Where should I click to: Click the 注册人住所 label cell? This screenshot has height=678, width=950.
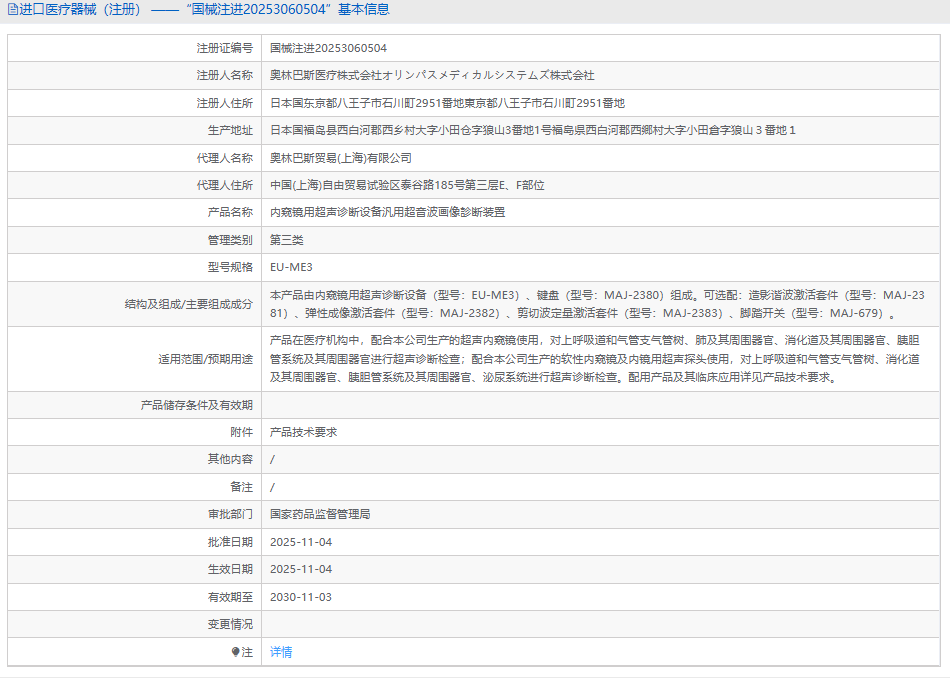point(135,103)
